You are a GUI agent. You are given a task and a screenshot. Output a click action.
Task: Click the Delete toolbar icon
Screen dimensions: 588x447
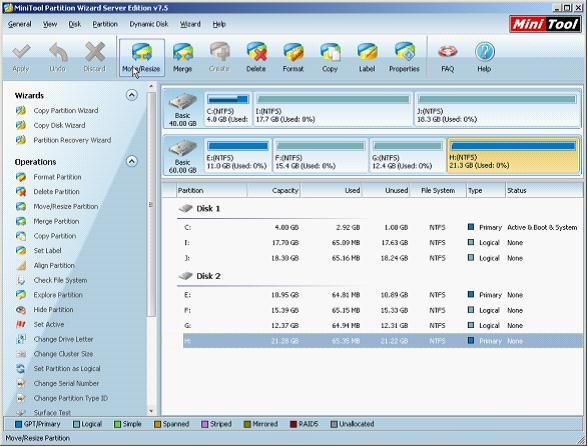256,57
